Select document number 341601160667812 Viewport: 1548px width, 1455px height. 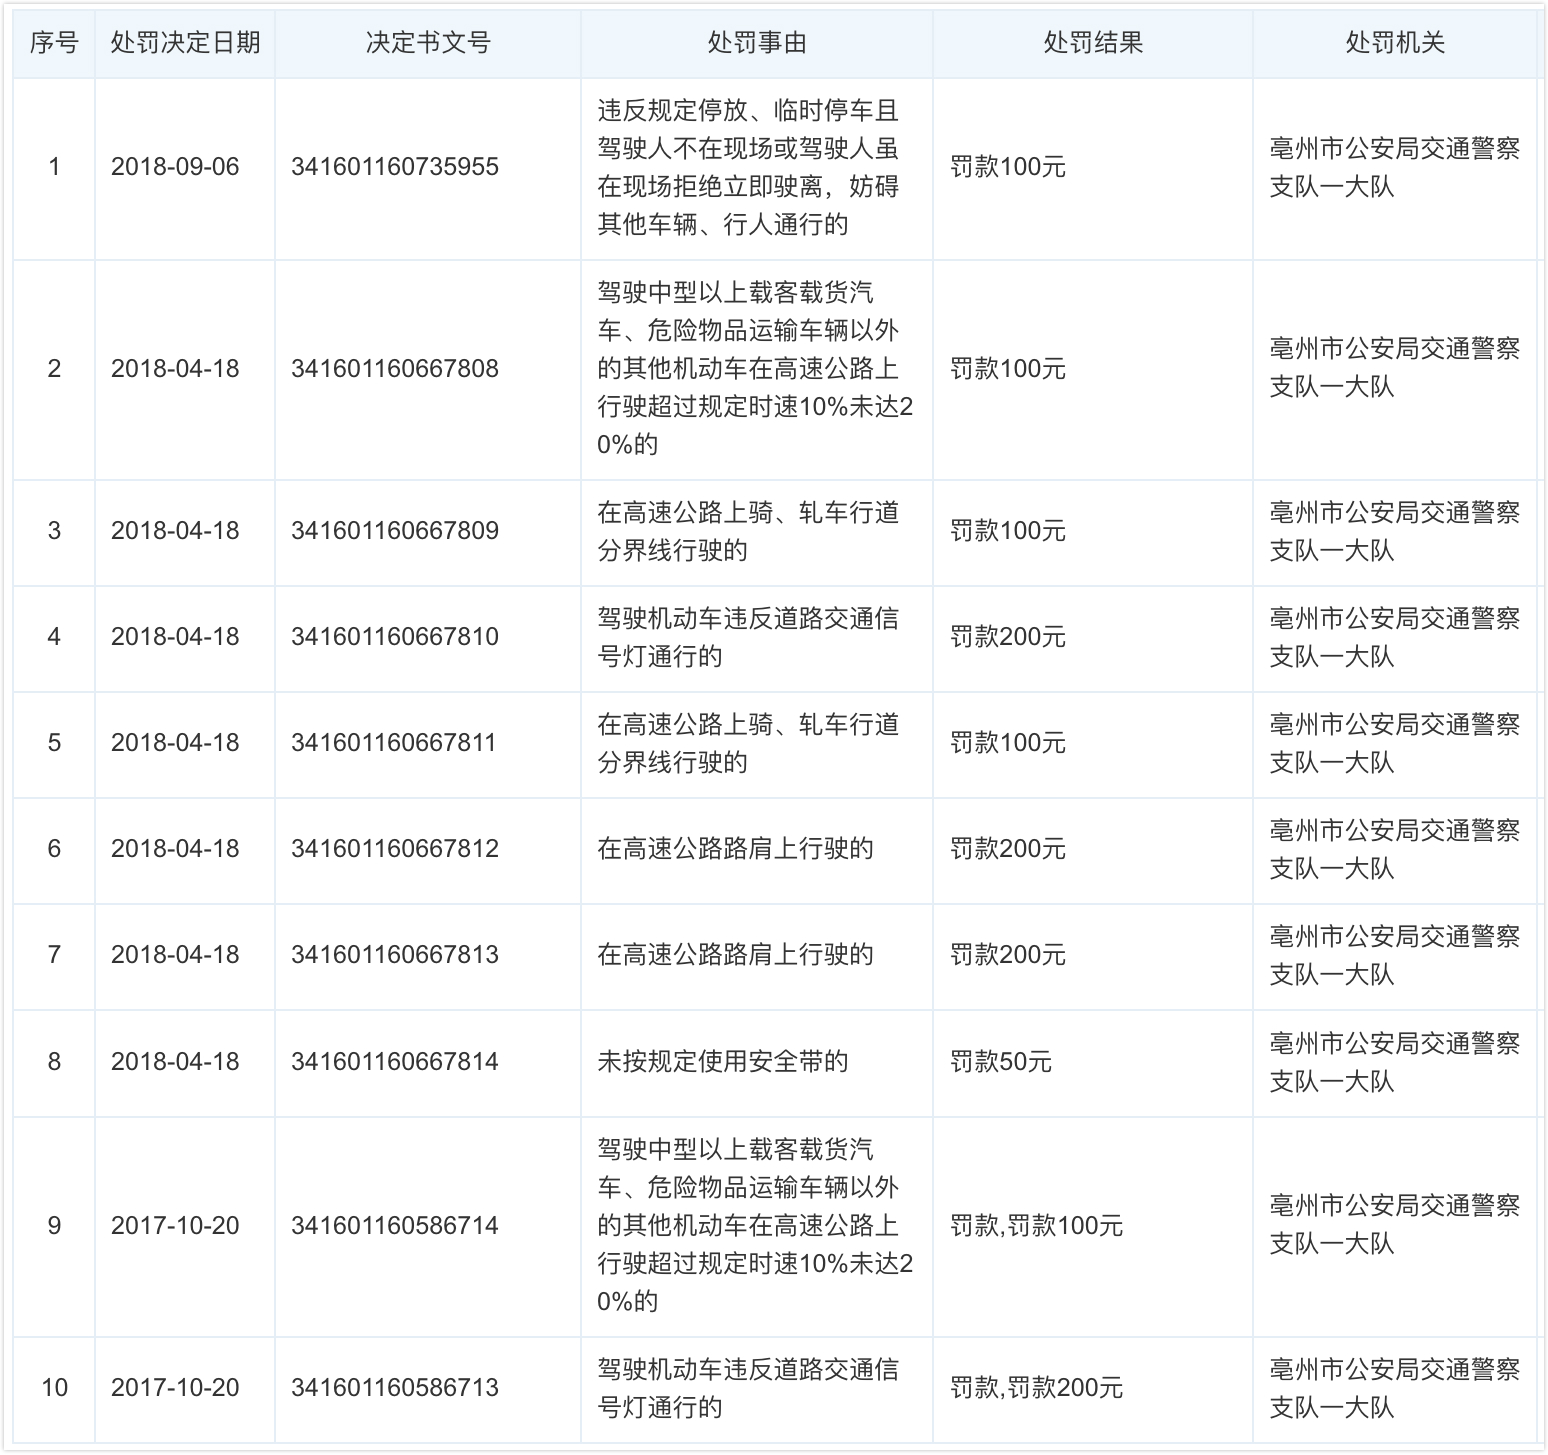395,849
